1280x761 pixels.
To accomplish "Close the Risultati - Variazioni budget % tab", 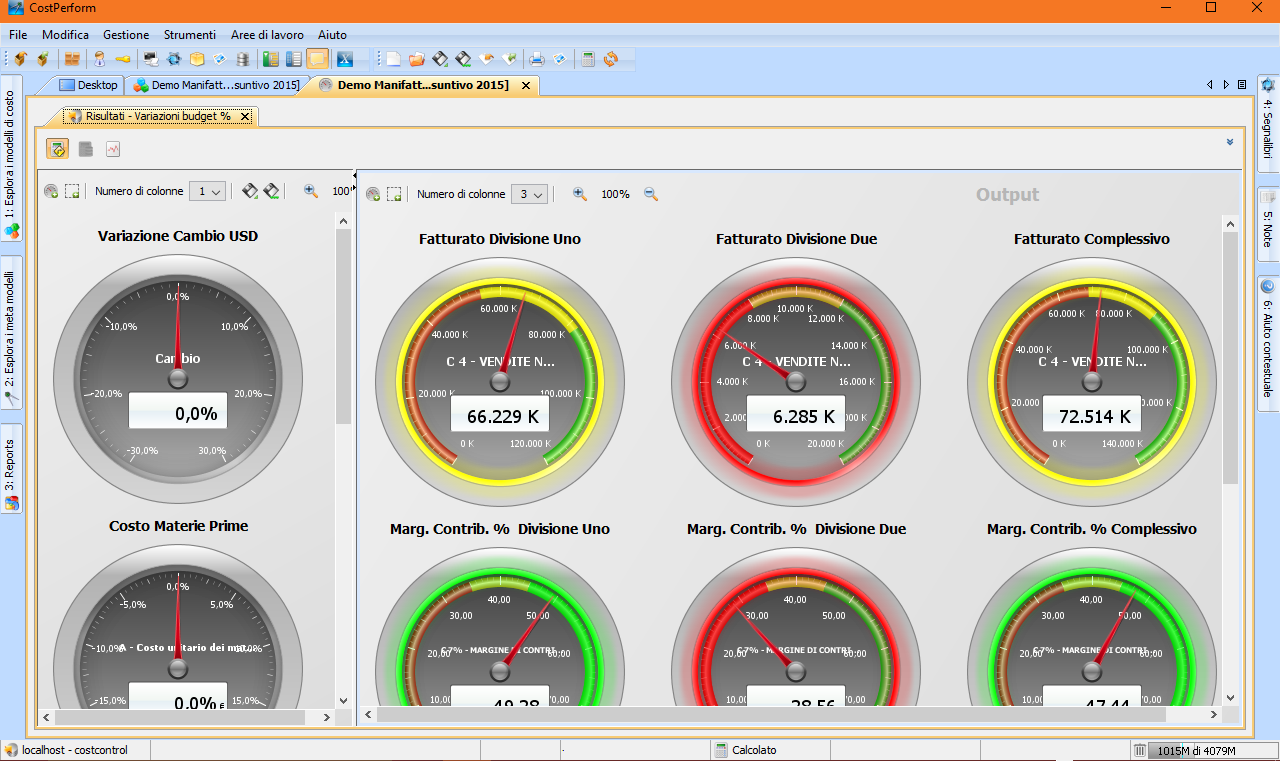I will point(245,116).
